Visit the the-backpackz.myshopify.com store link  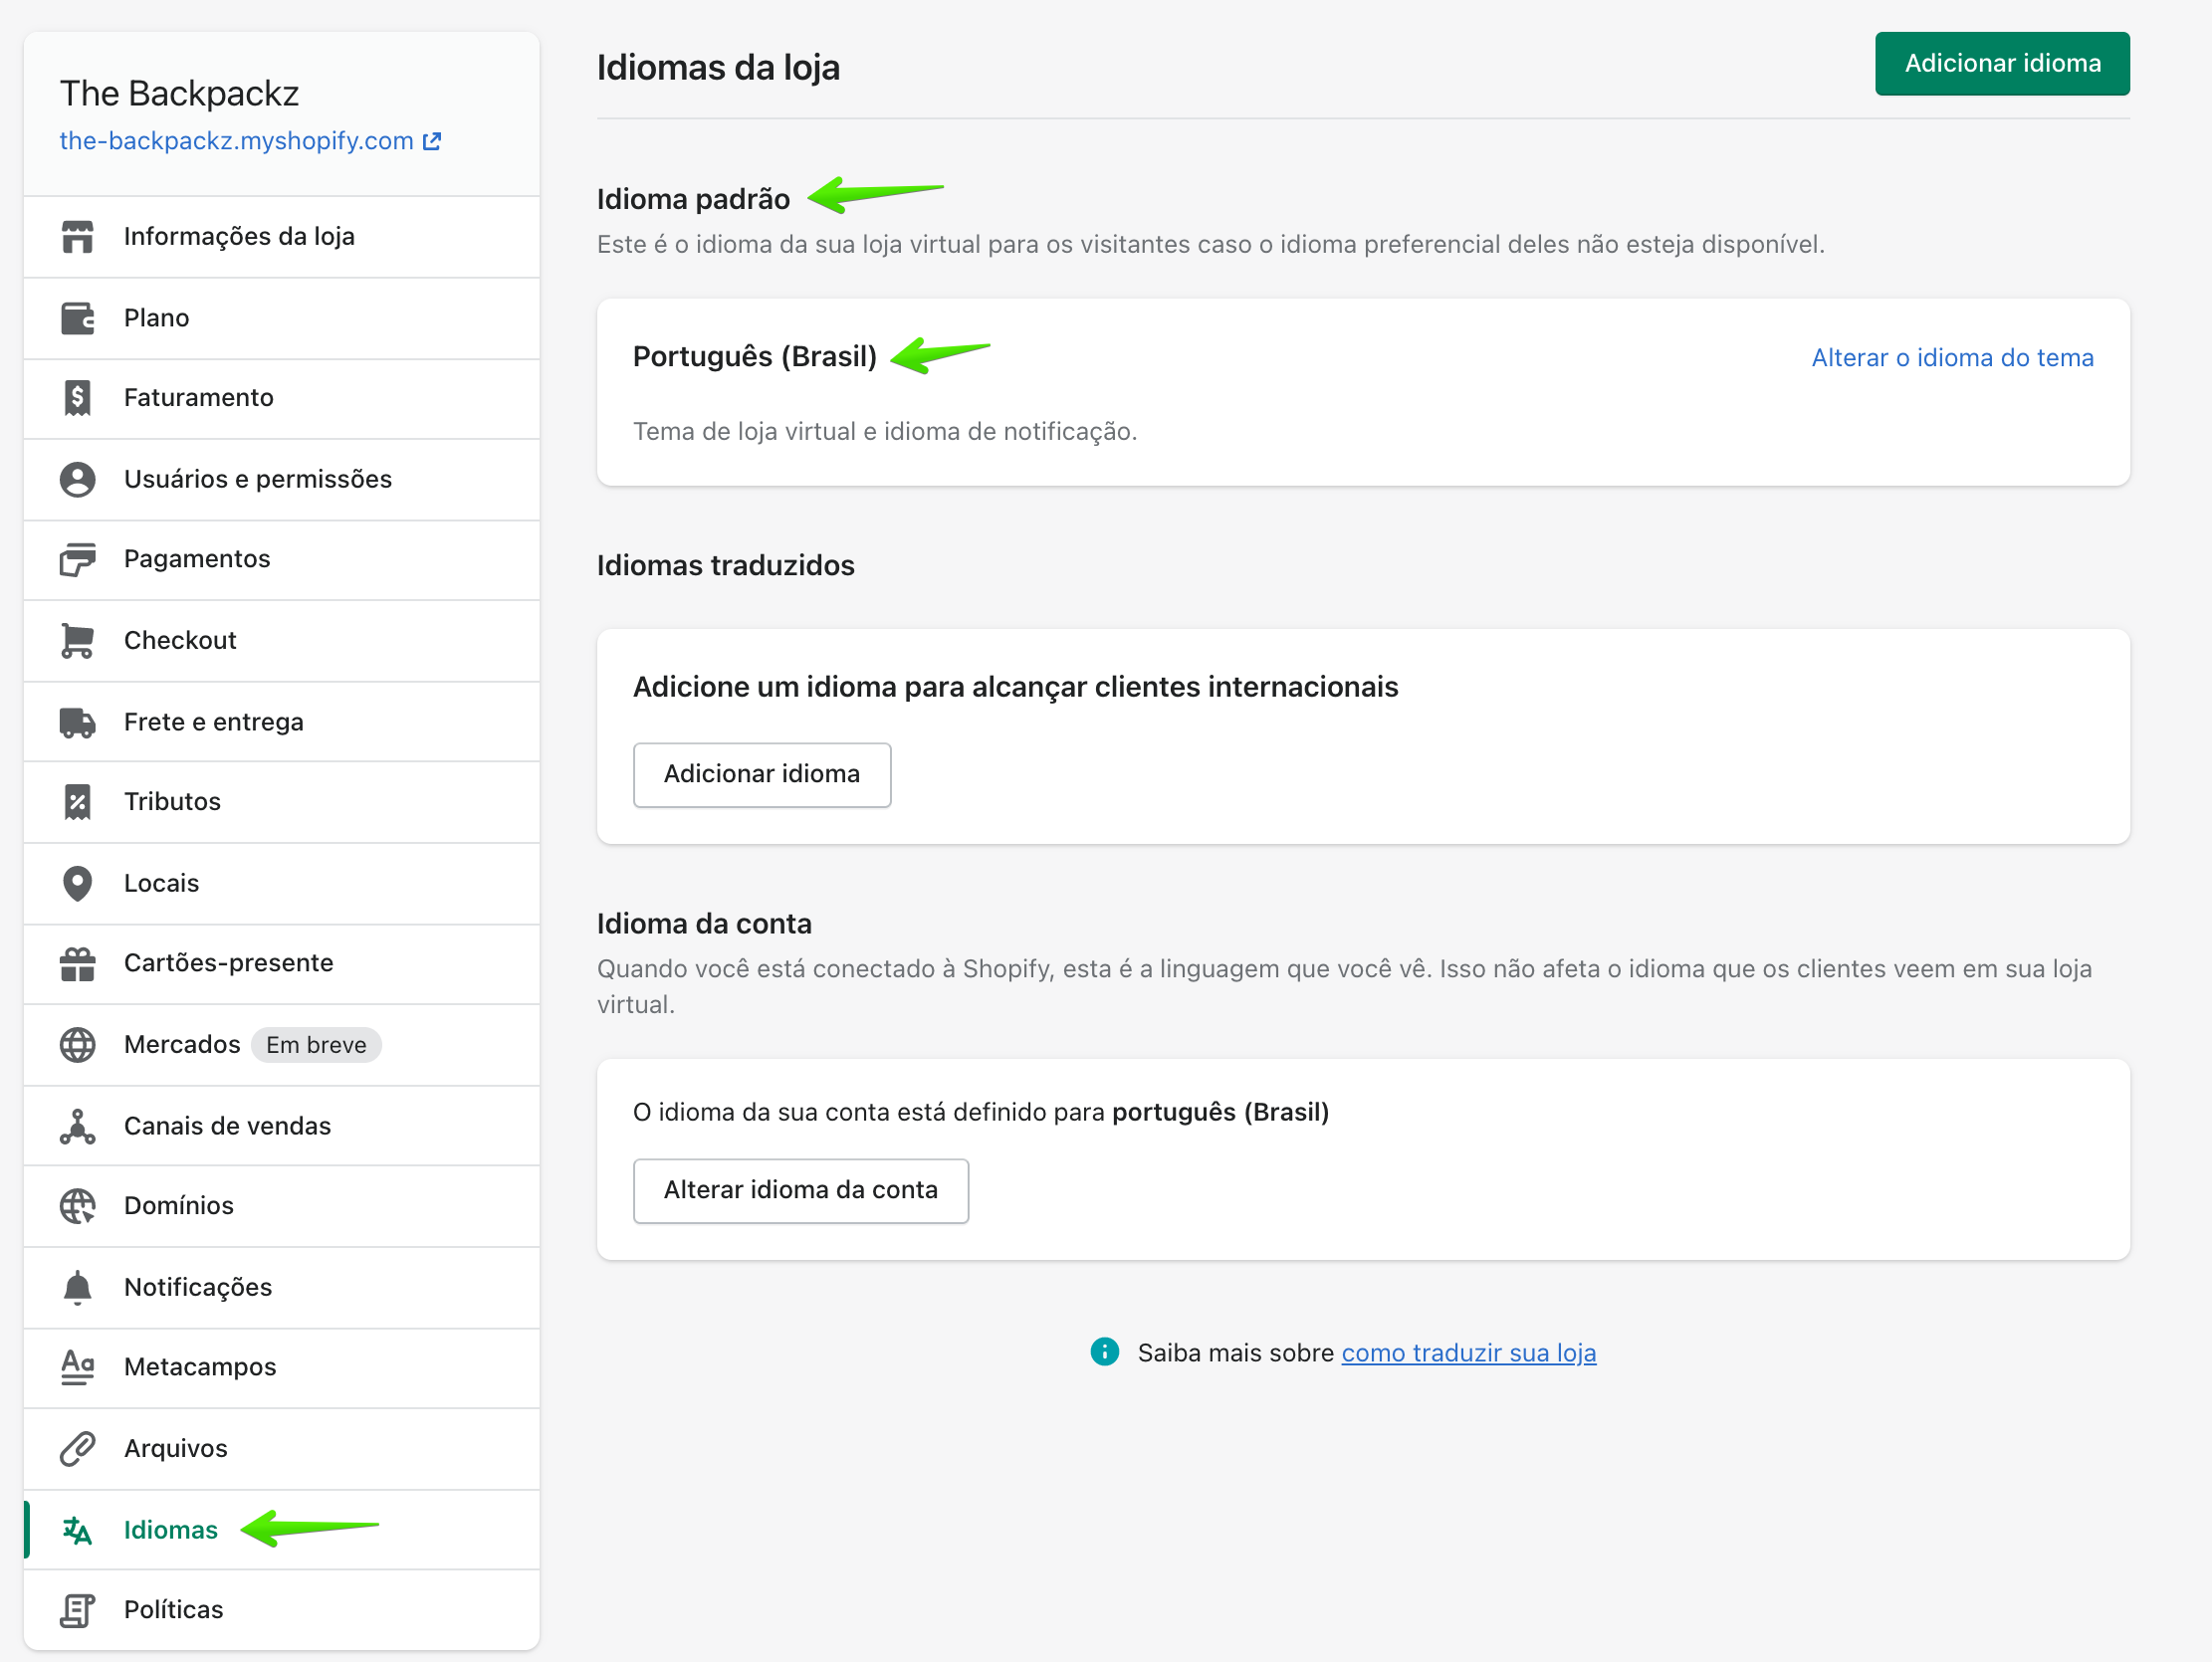click(x=237, y=141)
